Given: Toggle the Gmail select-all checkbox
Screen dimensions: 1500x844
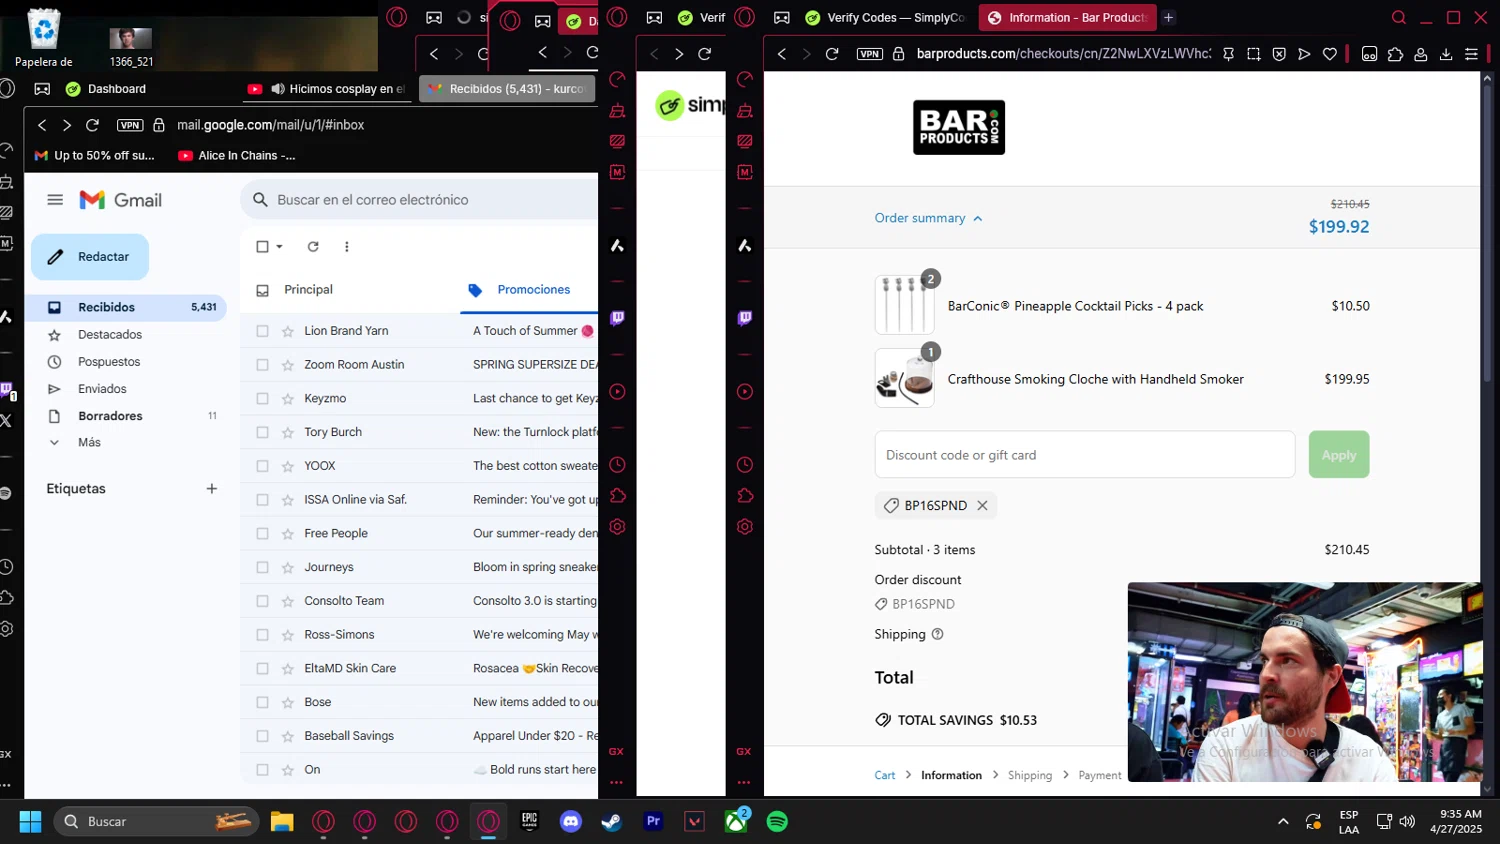Looking at the screenshot, I should click(x=262, y=246).
